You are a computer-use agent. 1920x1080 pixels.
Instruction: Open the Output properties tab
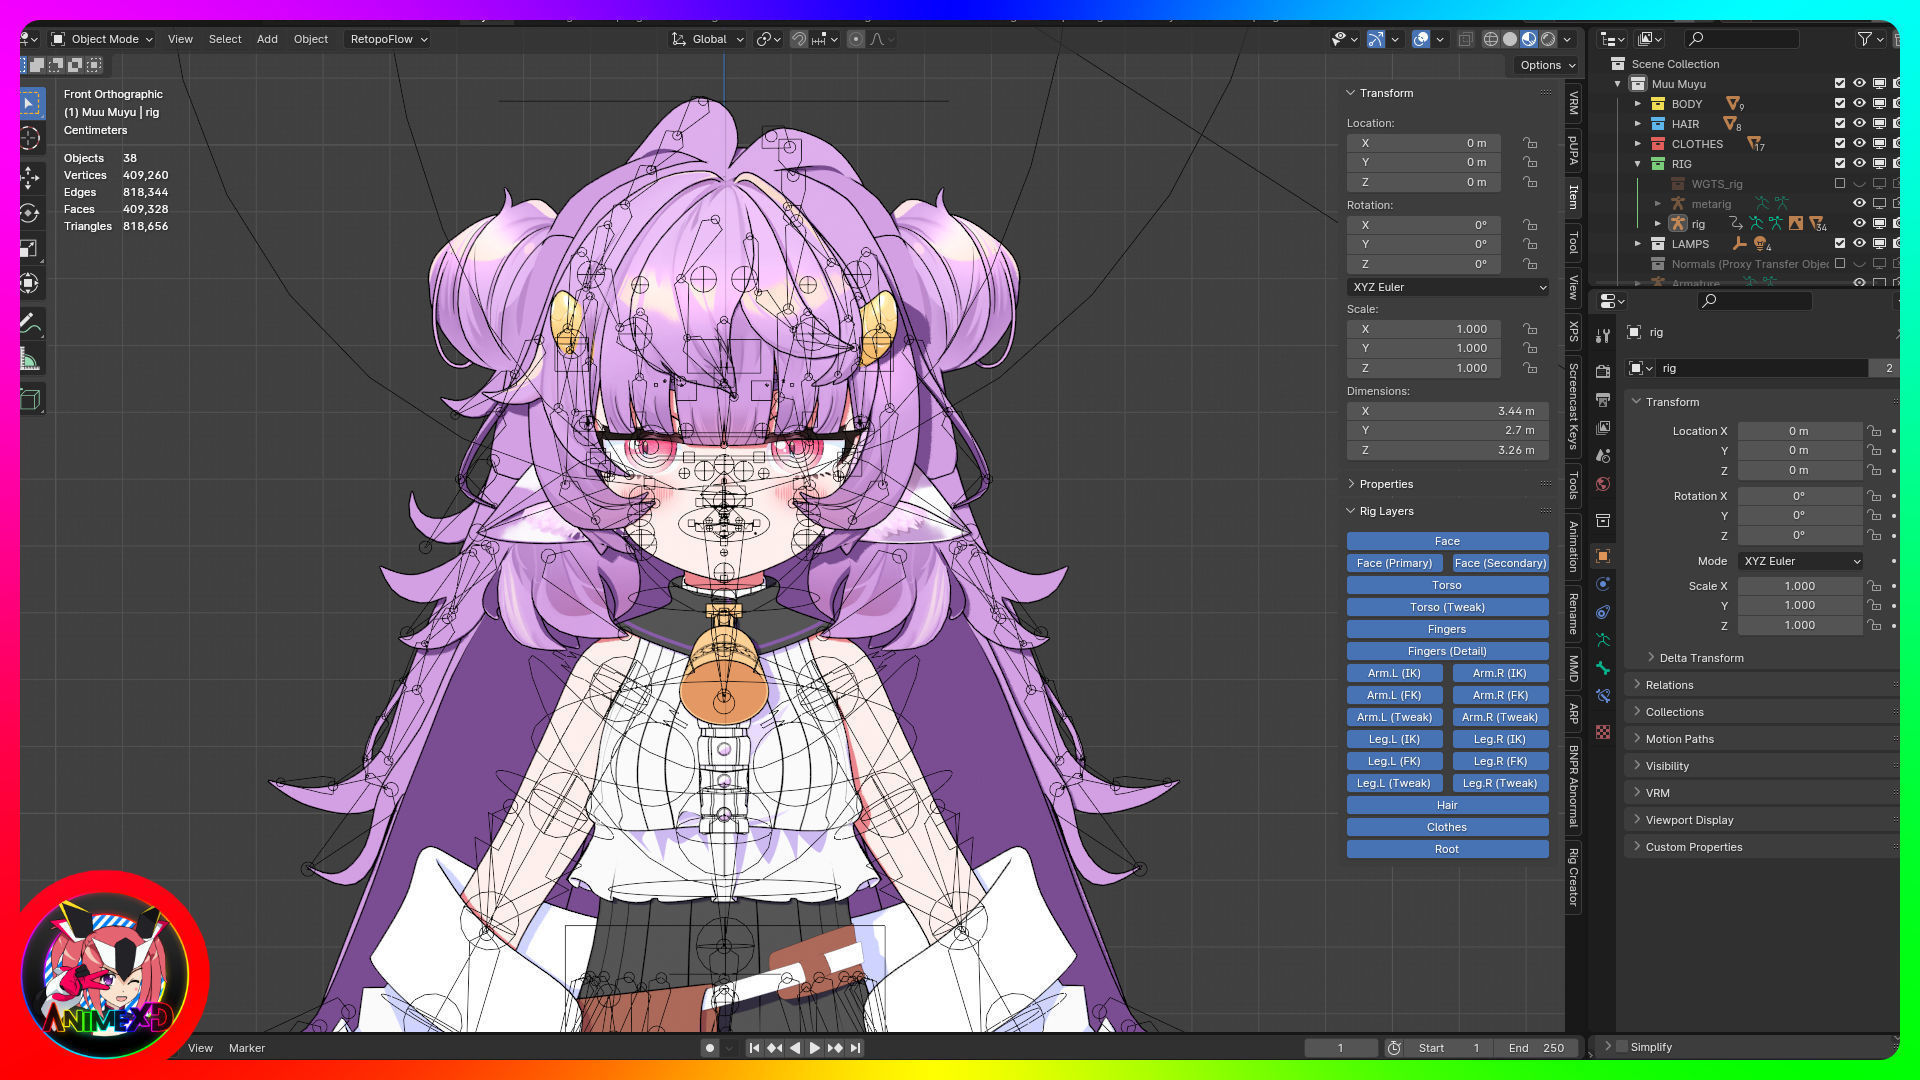[x=1603, y=399]
